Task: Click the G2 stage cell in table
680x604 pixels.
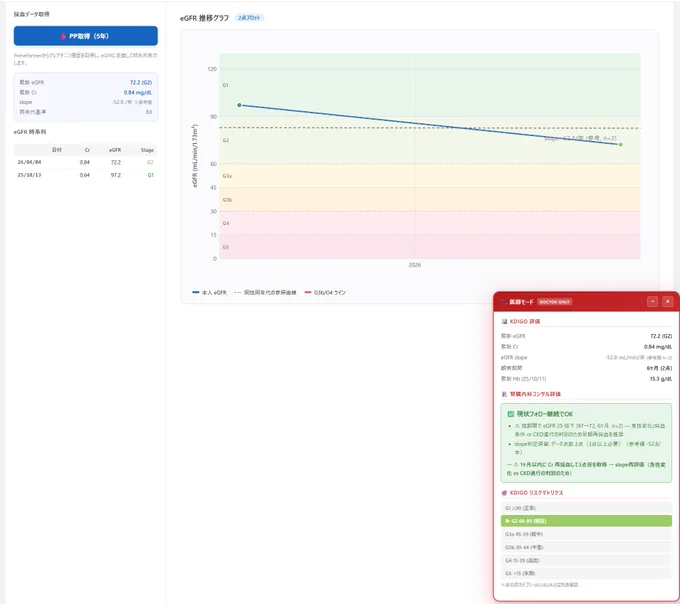Action: pyautogui.click(x=150, y=162)
